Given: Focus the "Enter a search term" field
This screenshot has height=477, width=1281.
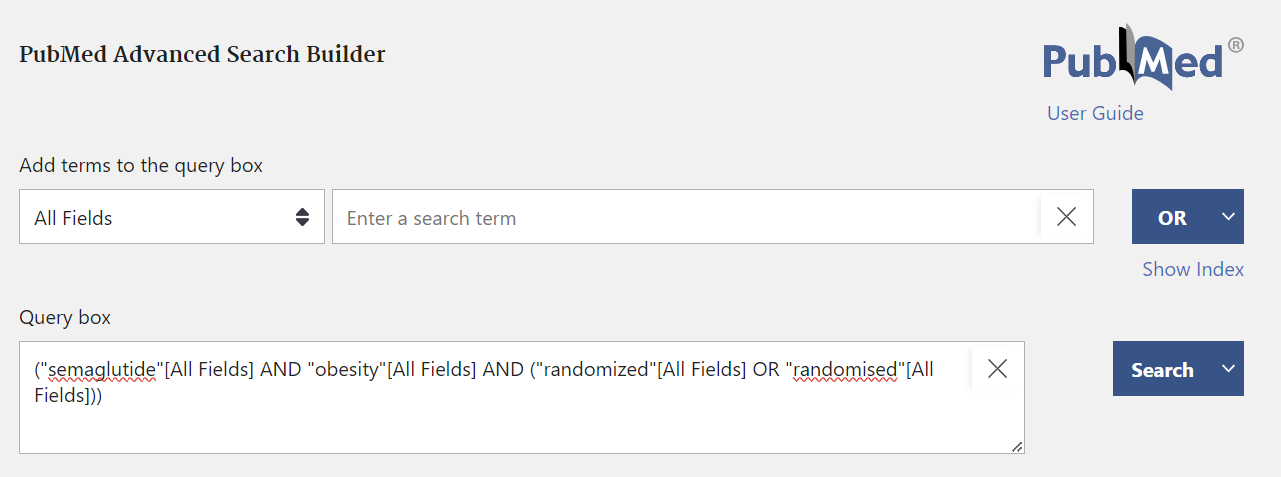Looking at the screenshot, I should pos(686,217).
